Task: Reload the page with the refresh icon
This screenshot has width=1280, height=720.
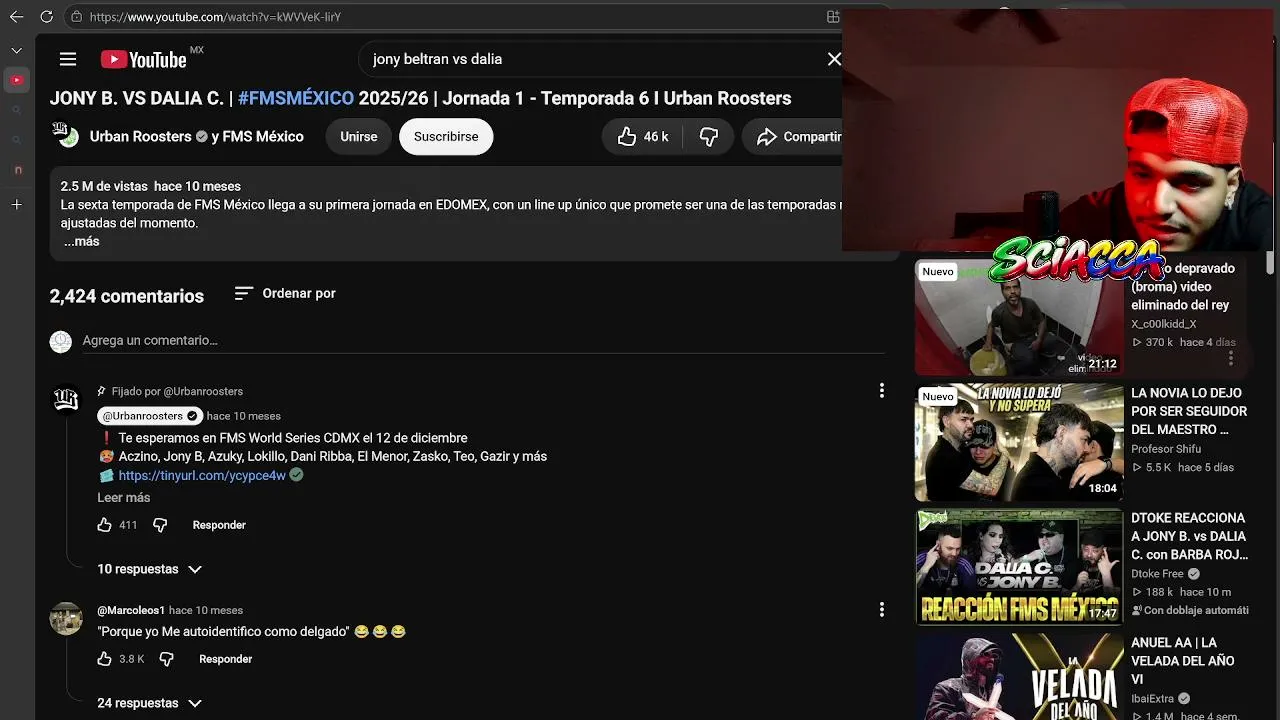Action: pos(47,17)
